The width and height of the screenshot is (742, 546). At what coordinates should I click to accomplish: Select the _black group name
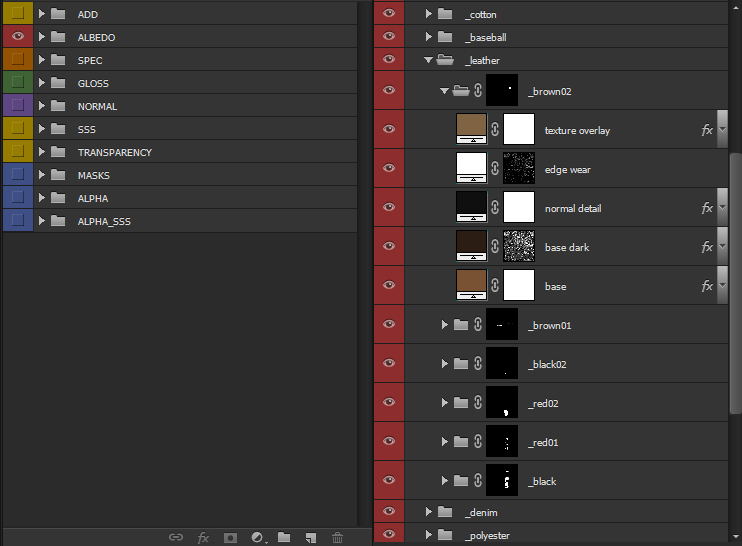tap(542, 481)
